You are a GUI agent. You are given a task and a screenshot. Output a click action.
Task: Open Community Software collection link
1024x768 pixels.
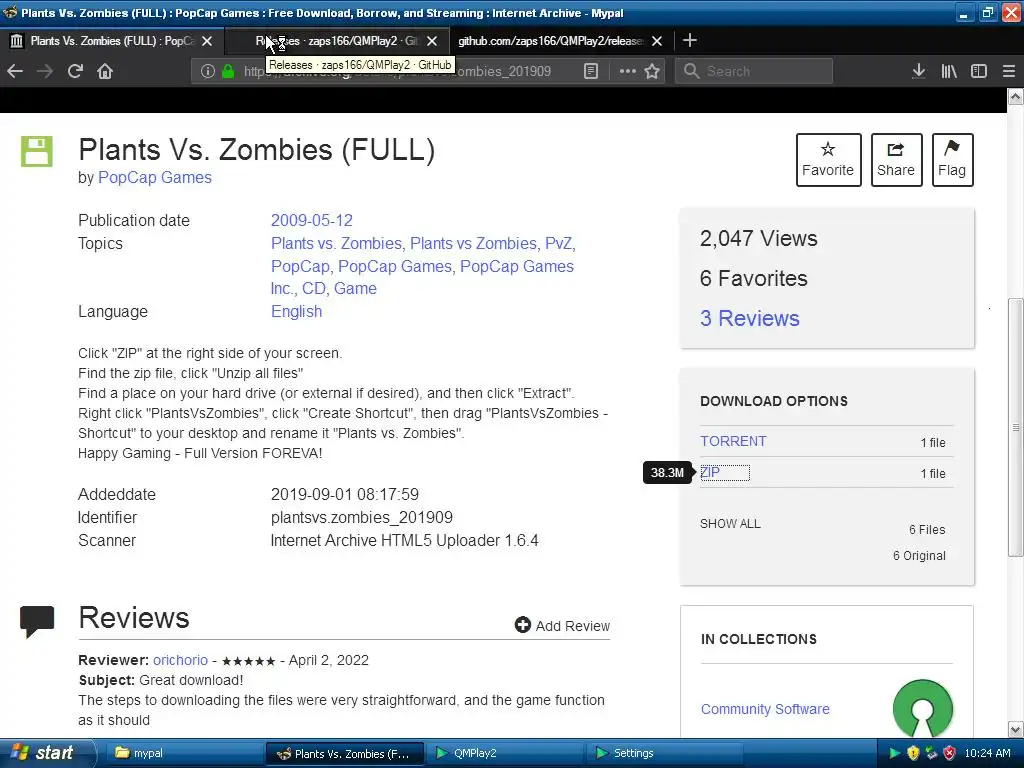point(765,709)
